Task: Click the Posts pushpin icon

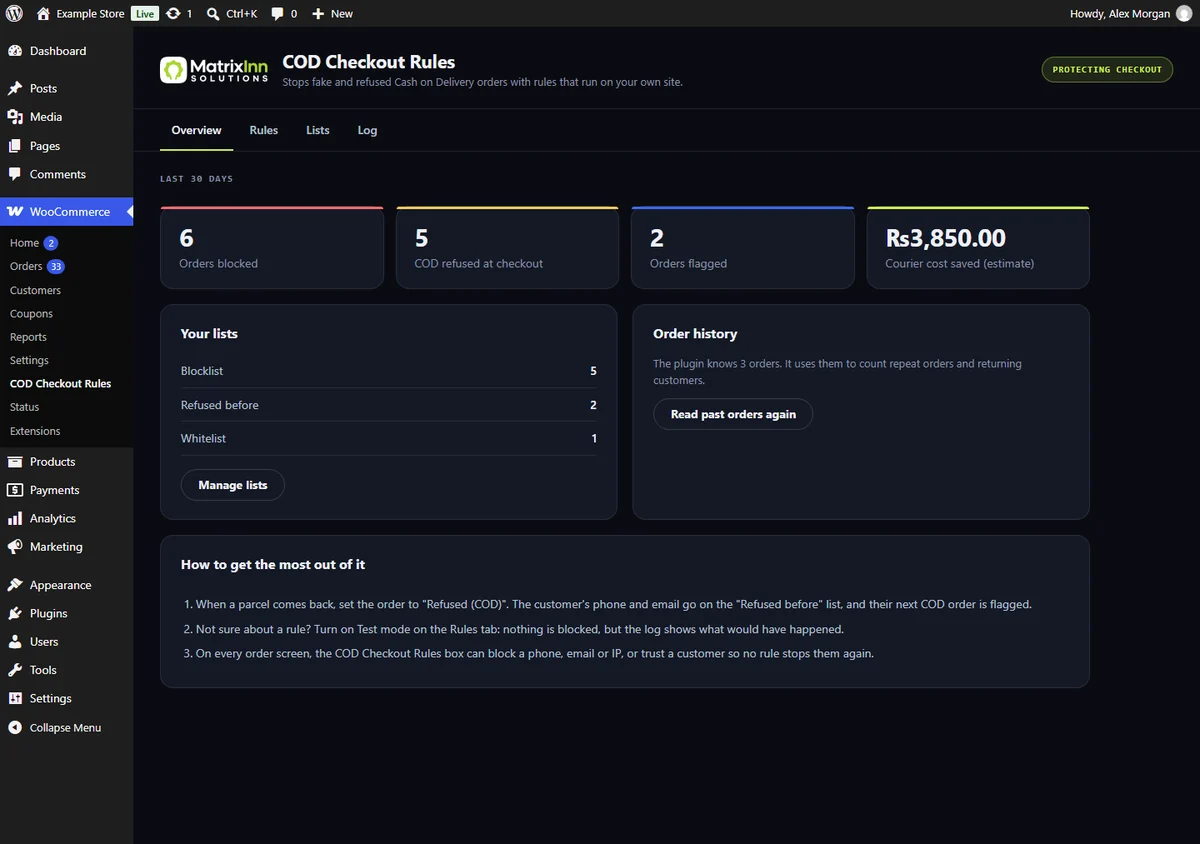Action: pos(15,88)
